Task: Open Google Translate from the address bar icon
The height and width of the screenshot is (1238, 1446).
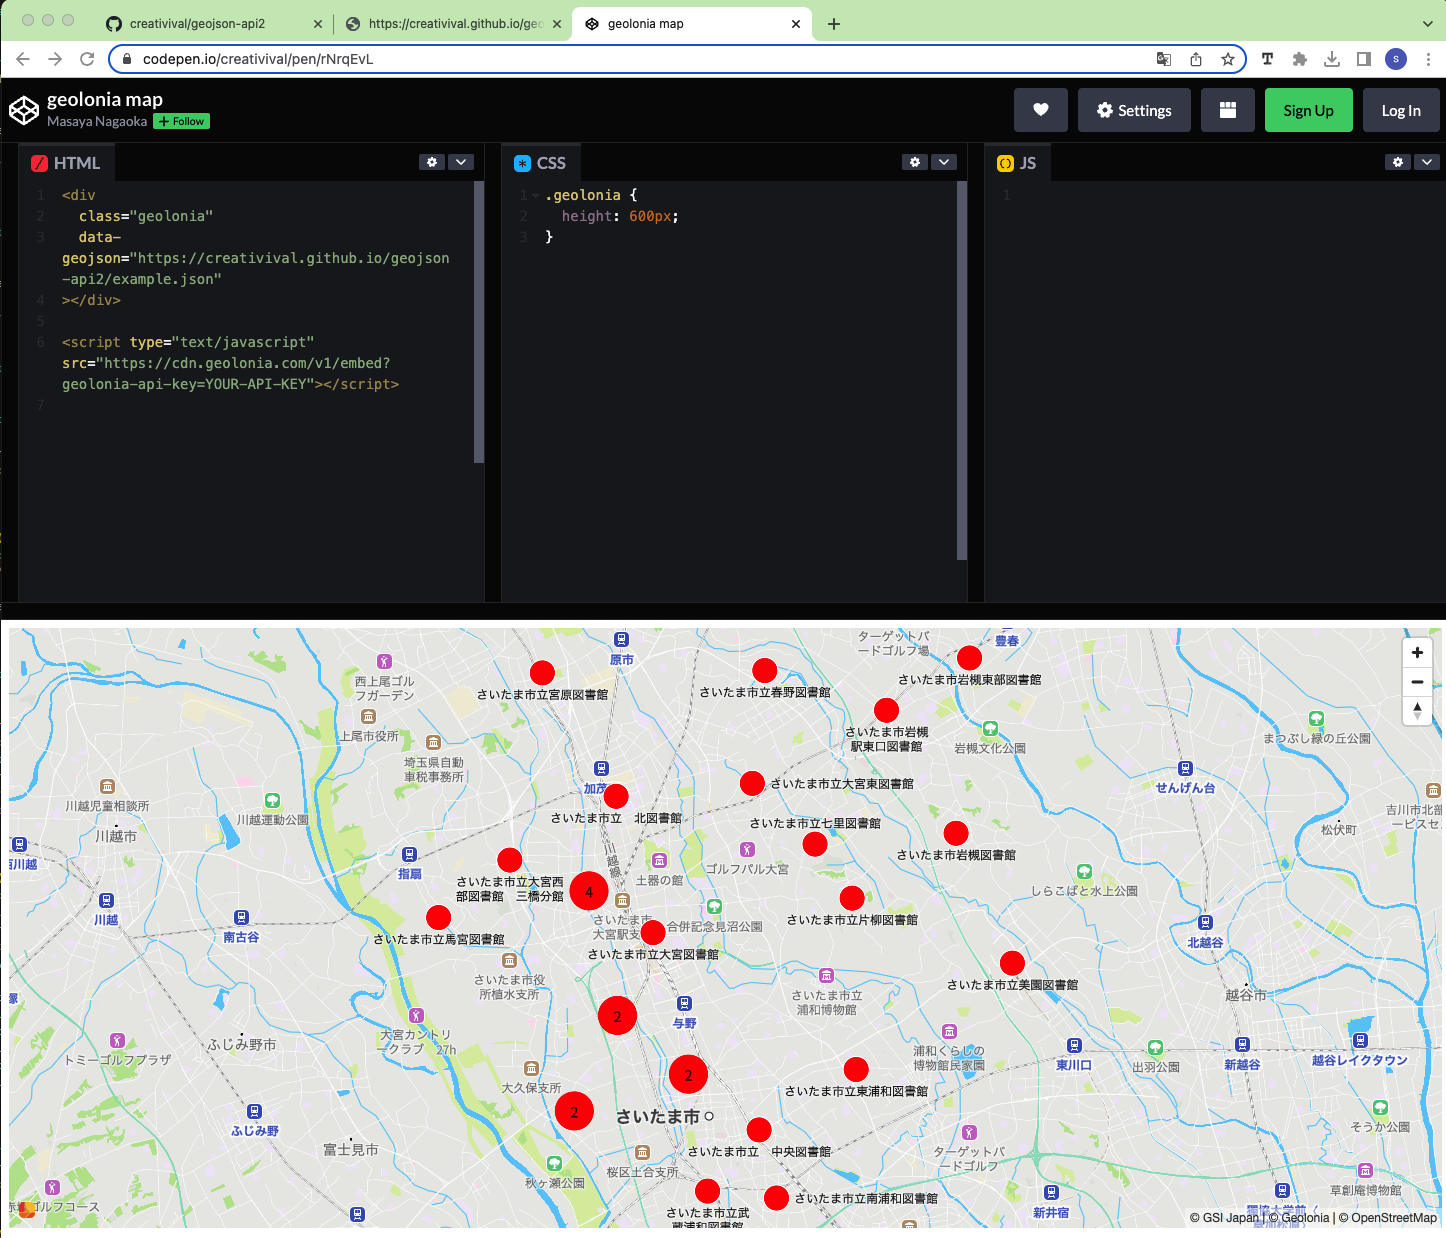Action: (x=1164, y=59)
